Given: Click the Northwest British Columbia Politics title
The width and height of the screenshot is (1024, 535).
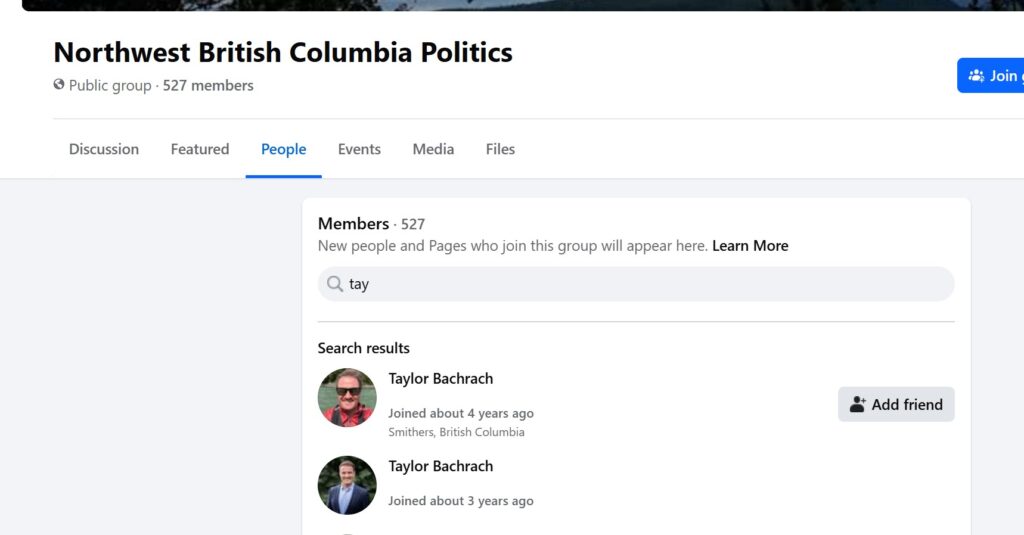Looking at the screenshot, I should click(283, 52).
